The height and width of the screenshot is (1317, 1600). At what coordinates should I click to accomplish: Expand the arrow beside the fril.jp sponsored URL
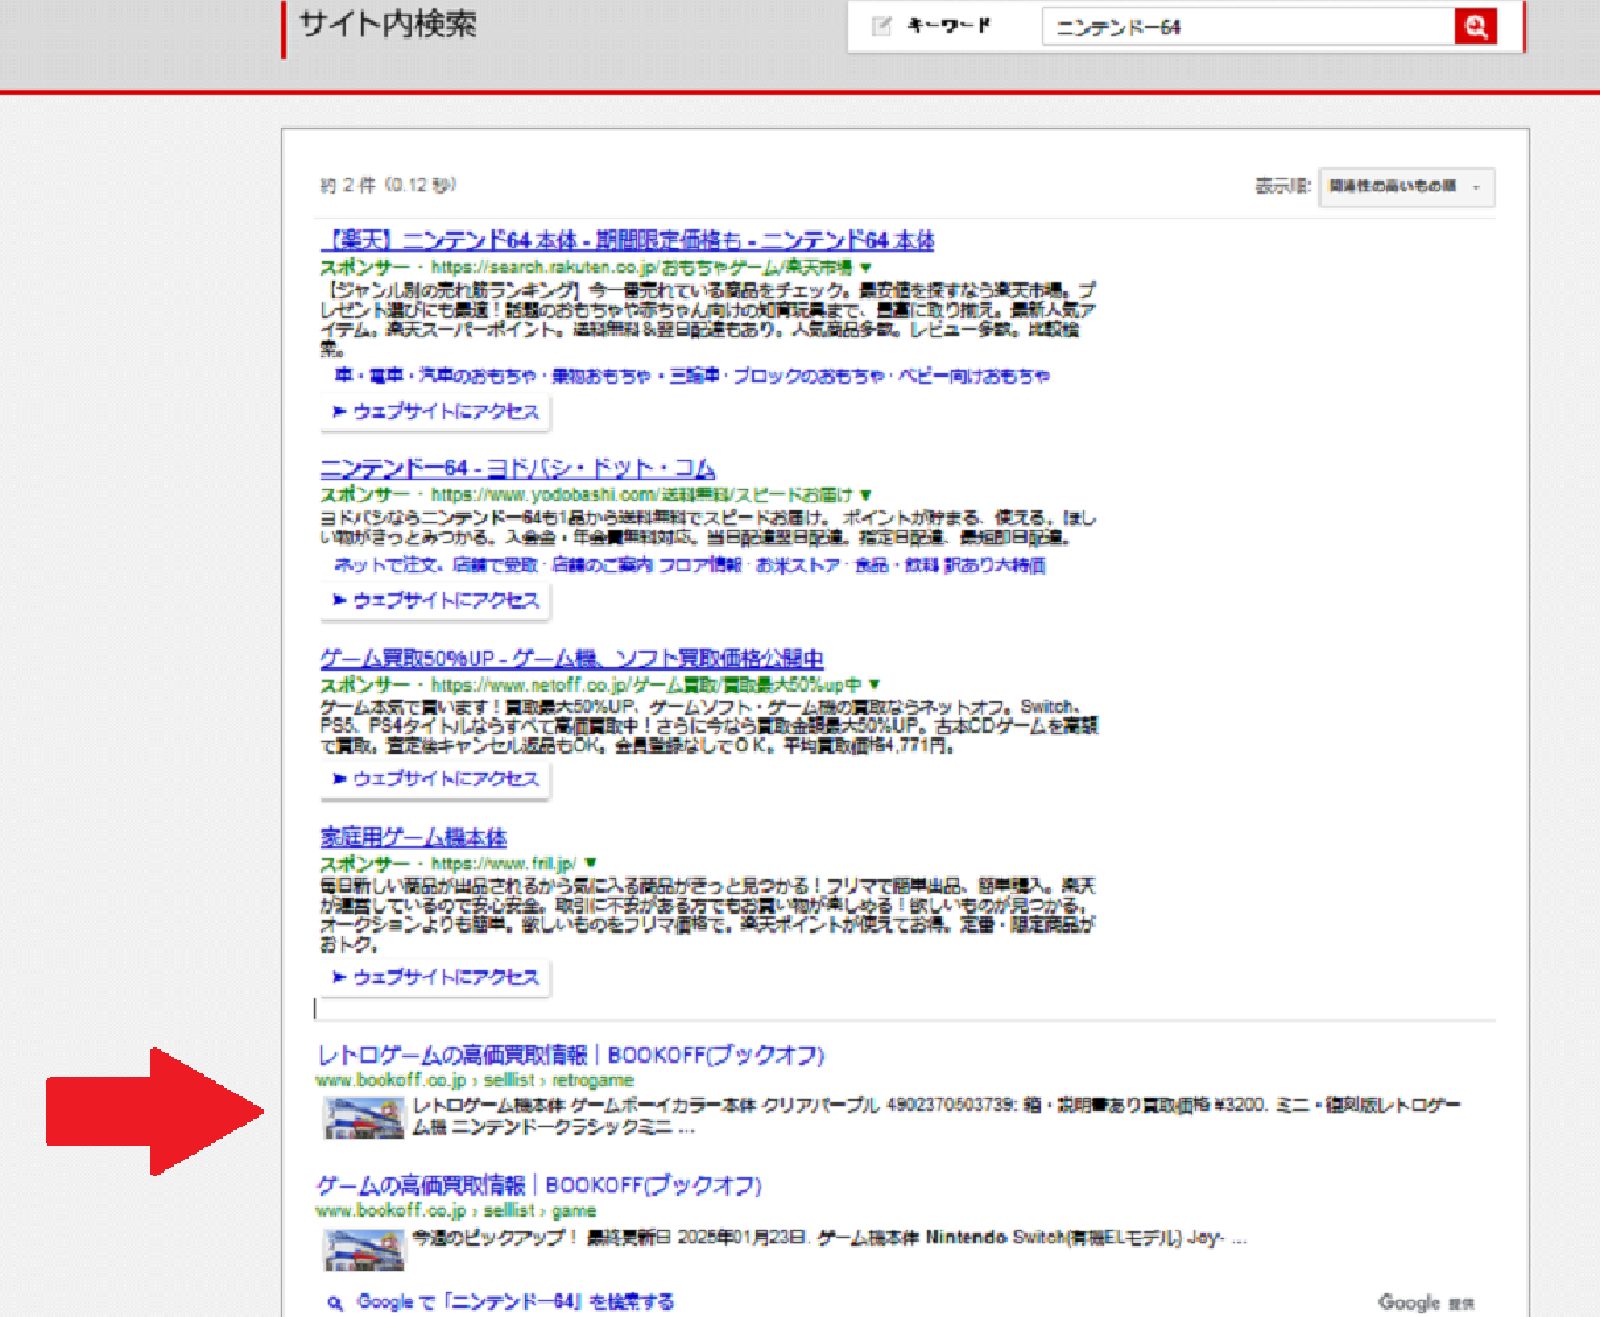pos(592,862)
